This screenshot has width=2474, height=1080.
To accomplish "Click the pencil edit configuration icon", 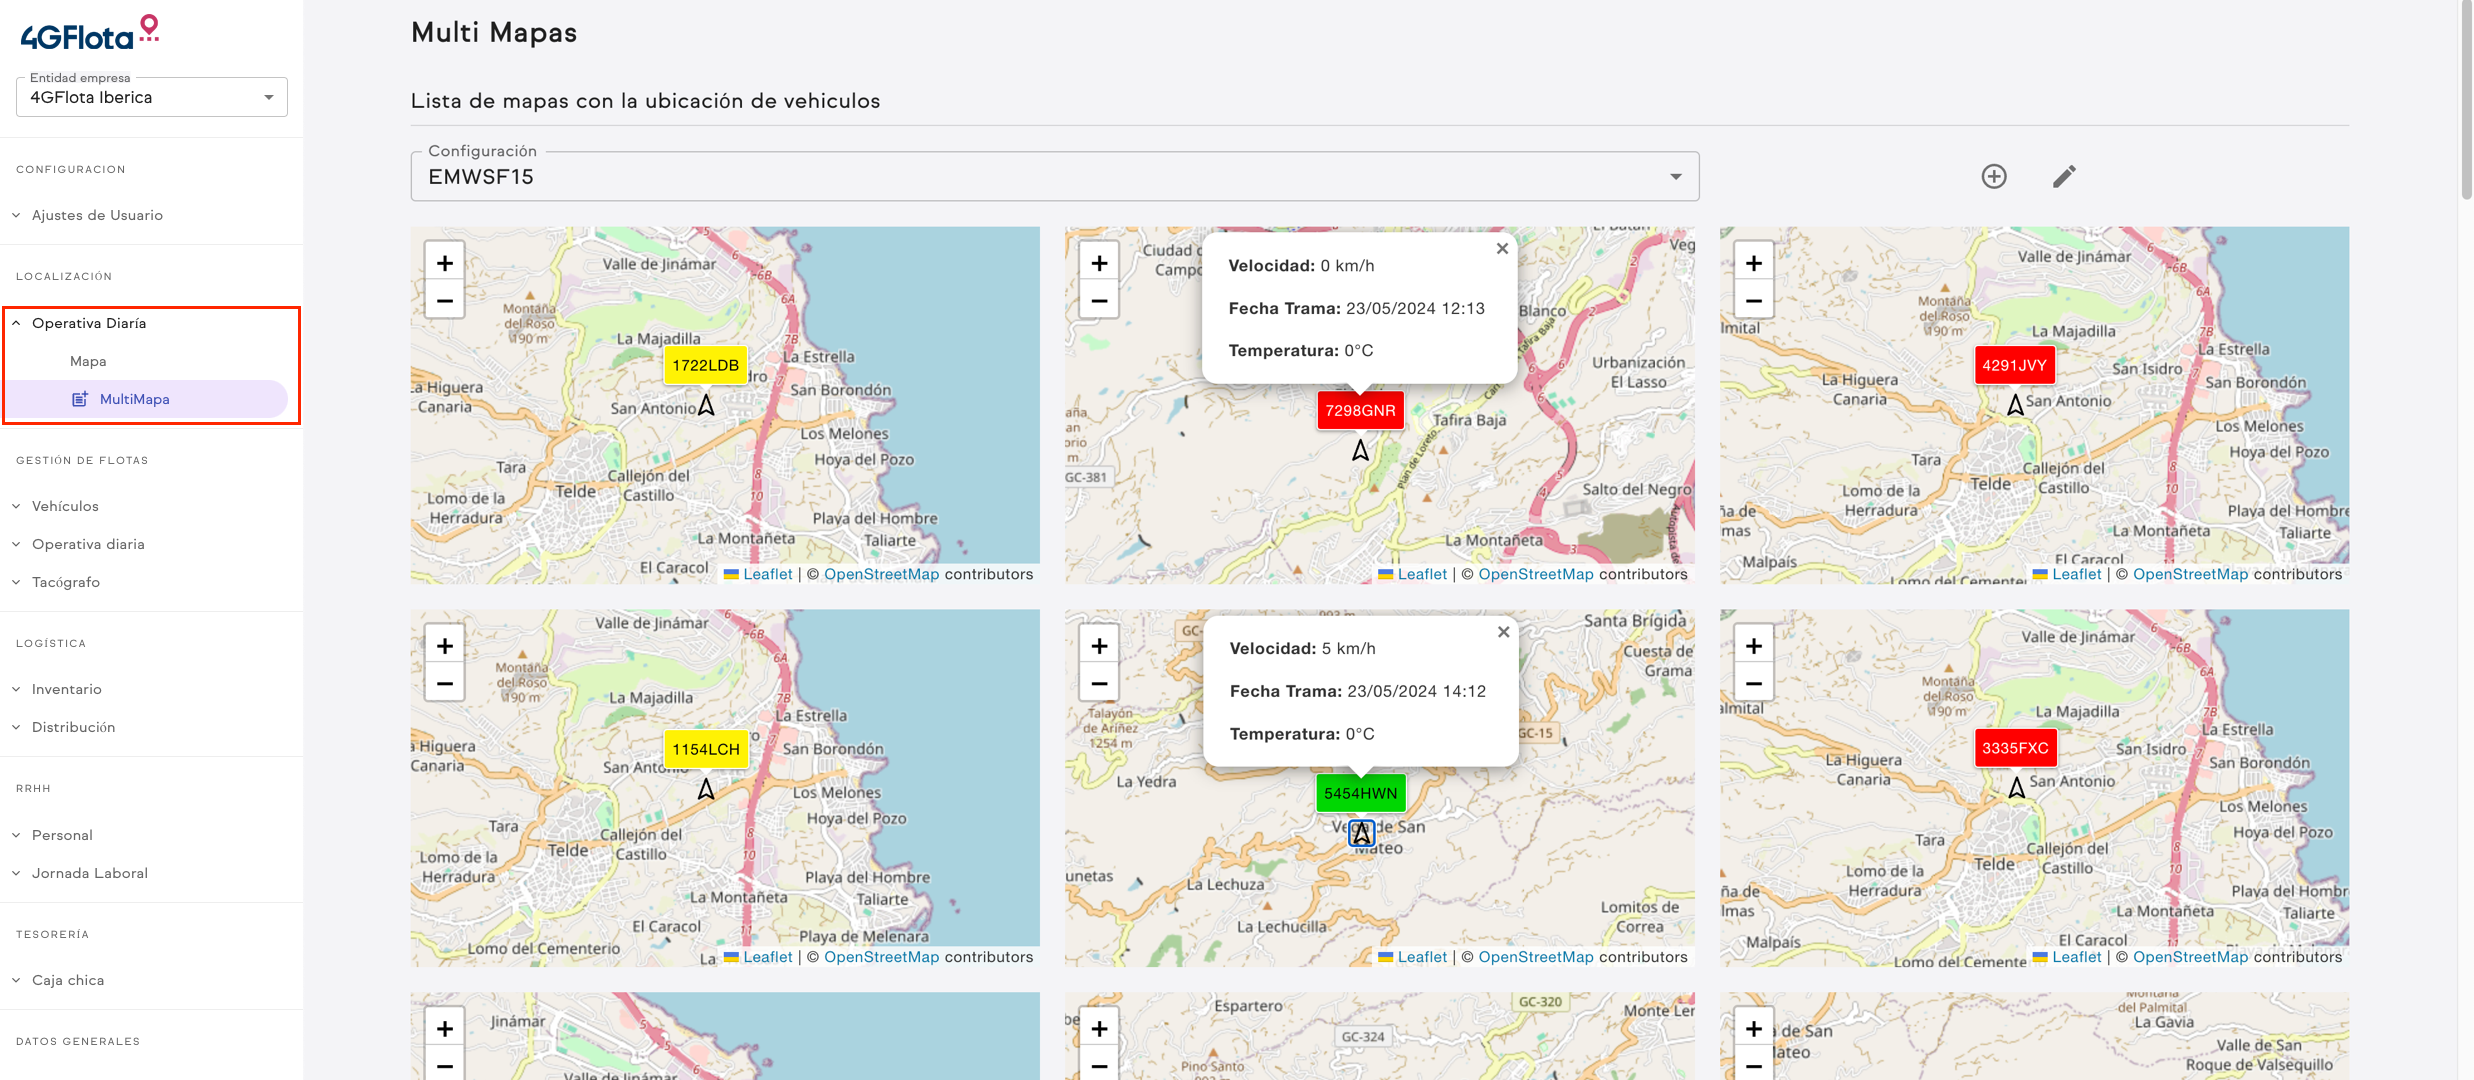I will pos(2064,176).
